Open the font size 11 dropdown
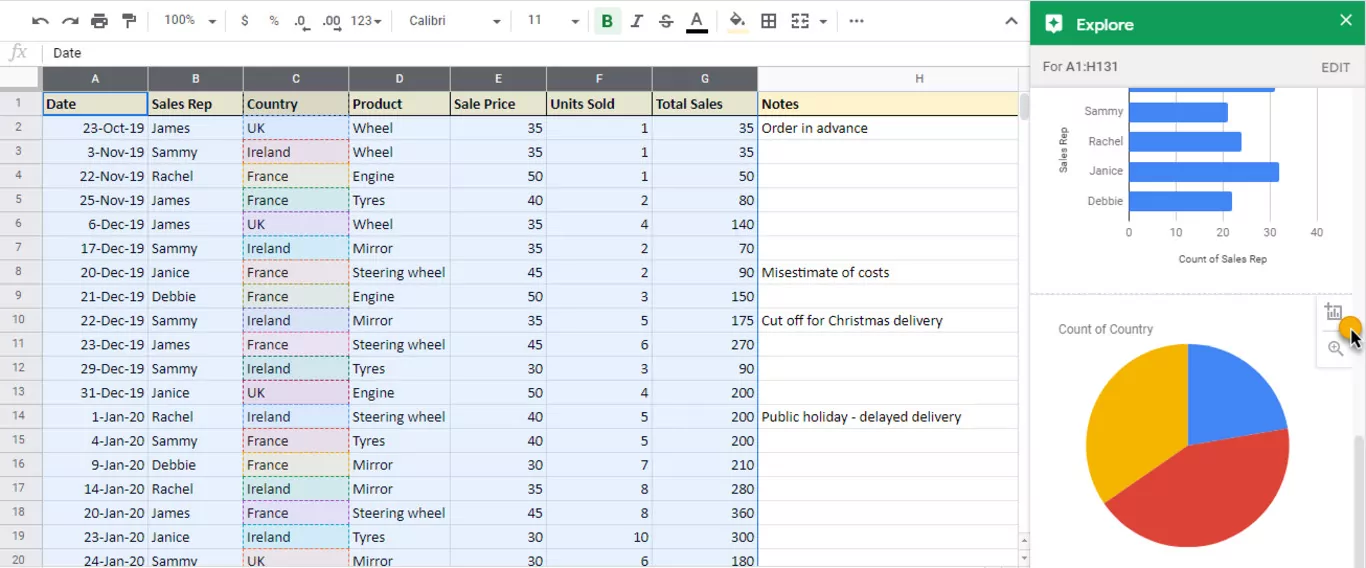The width and height of the screenshot is (1366, 568). click(x=553, y=21)
